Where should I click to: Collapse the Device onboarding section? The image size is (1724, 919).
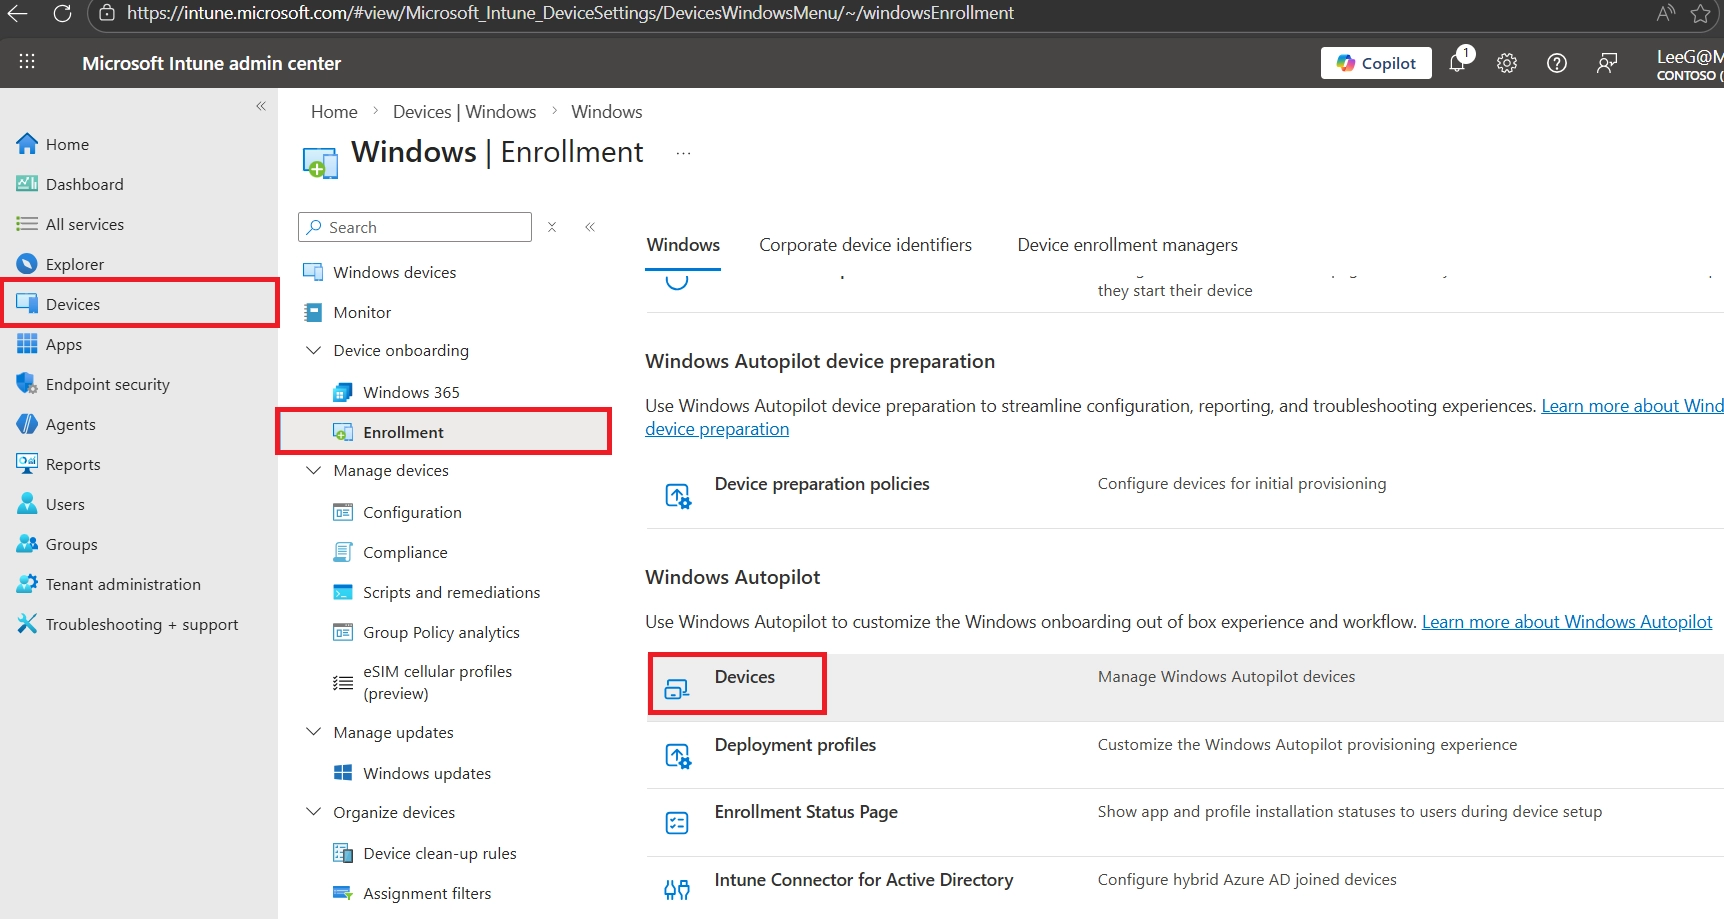[314, 350]
